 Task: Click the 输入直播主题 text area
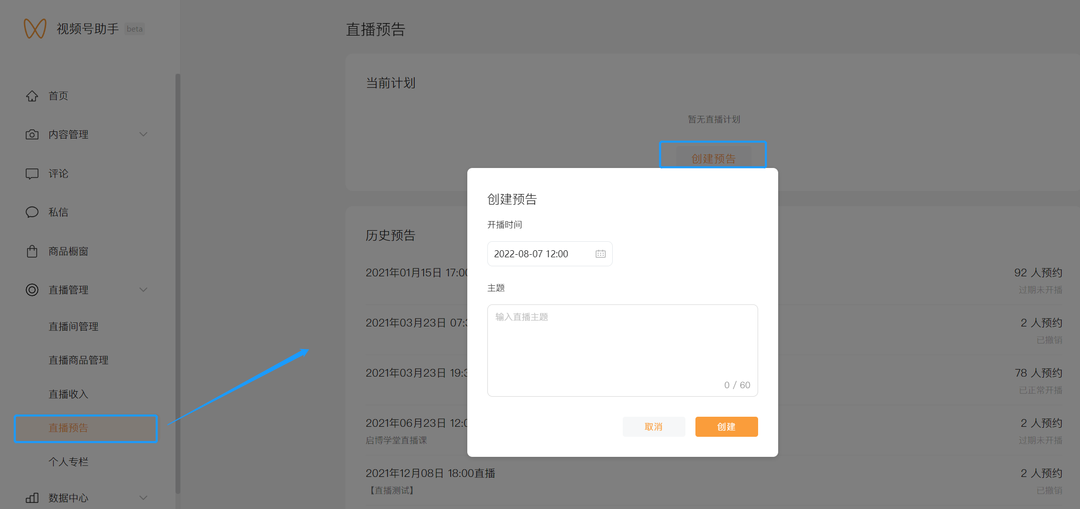pos(622,350)
